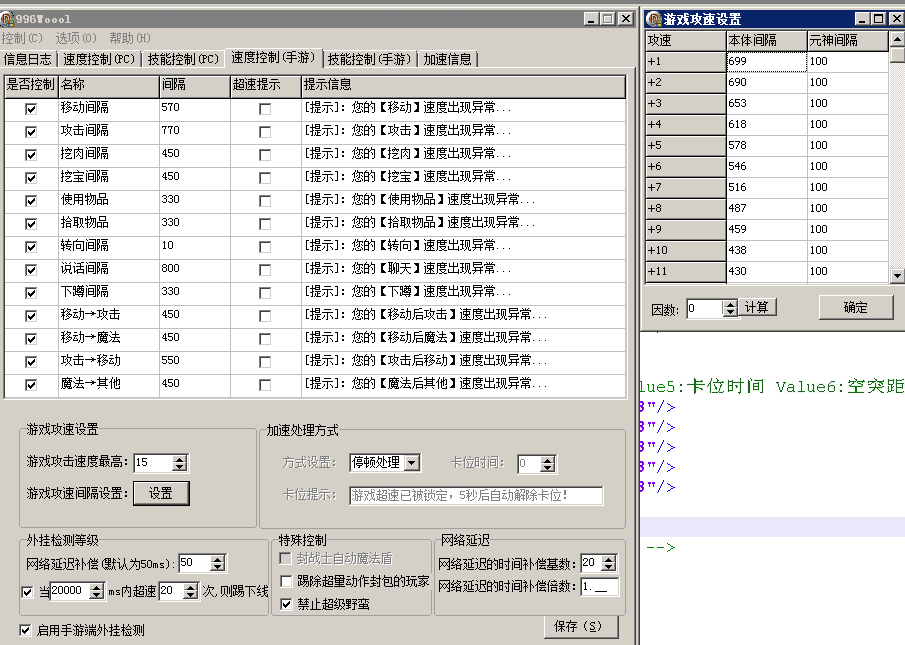Decrease 游戏攻击速度最高 spinner value
This screenshot has height=645, width=905.
click(x=179, y=466)
